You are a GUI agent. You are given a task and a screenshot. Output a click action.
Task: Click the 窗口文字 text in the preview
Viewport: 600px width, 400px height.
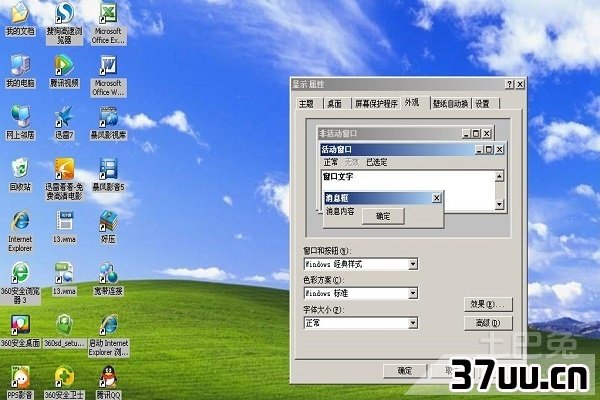pos(338,177)
